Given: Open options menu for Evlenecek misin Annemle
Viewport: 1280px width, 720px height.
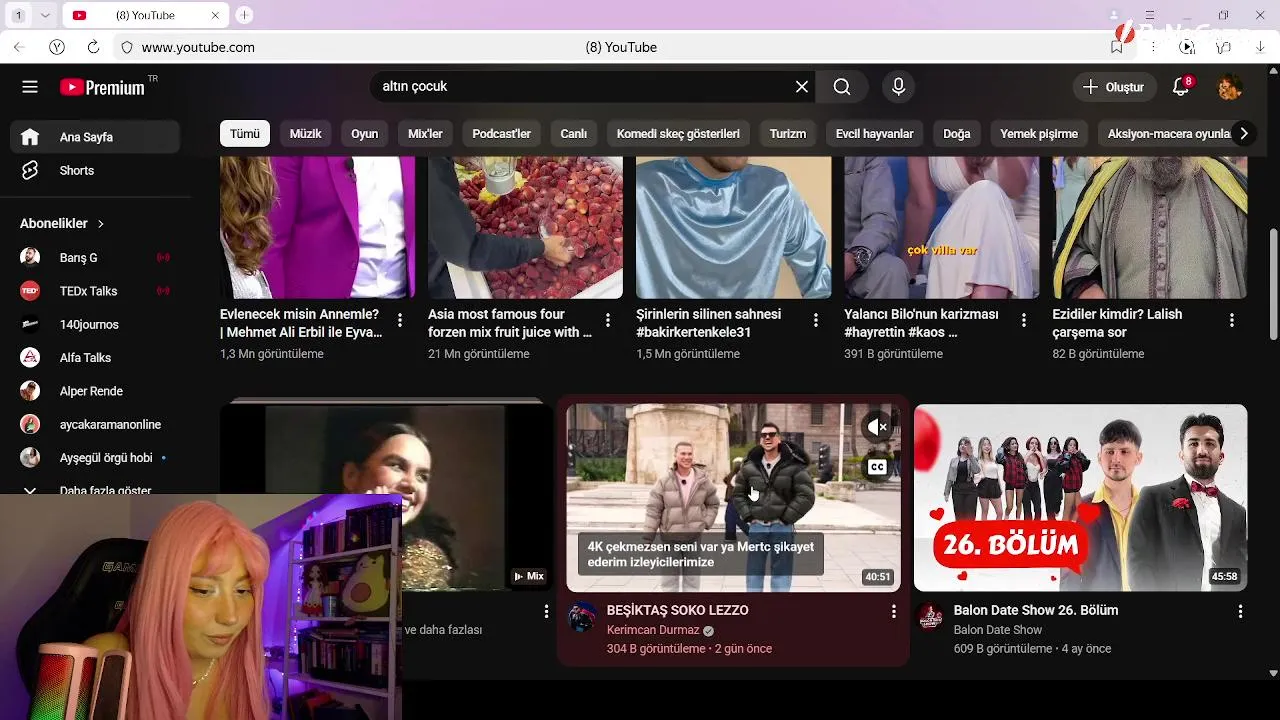Looking at the screenshot, I should coord(399,320).
